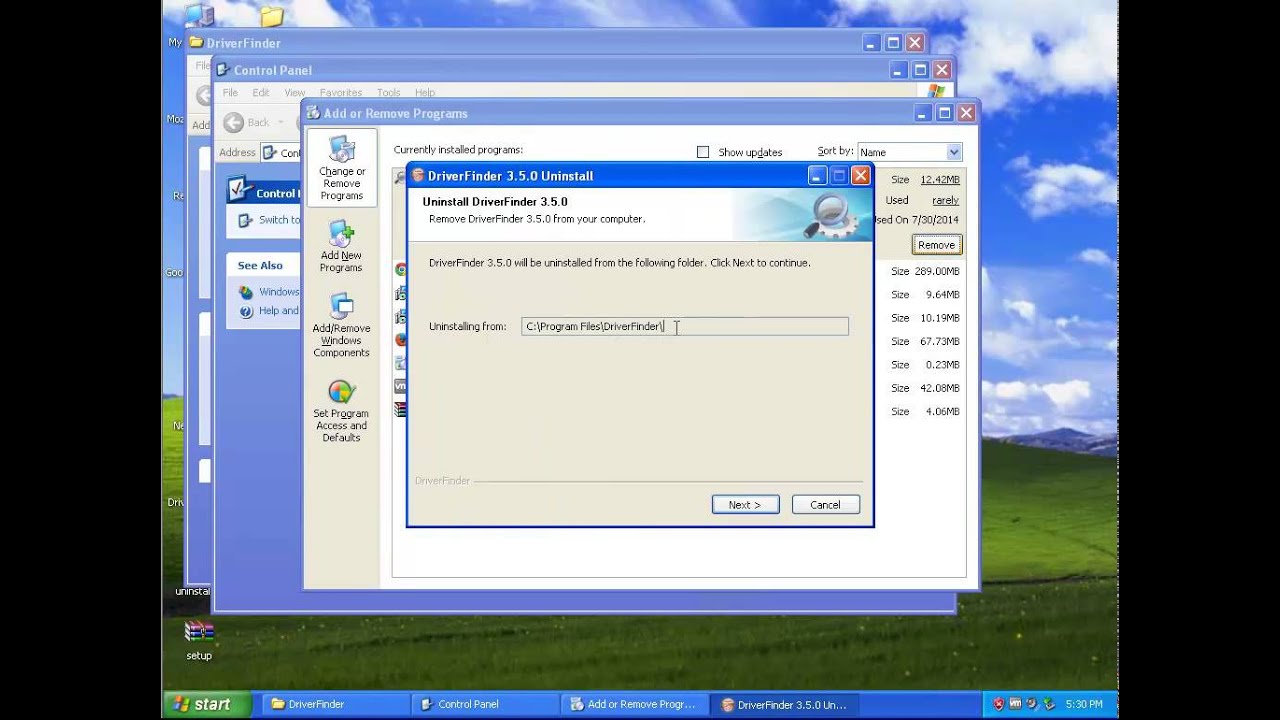Click the 'rarely' used frequency link

click(x=945, y=201)
